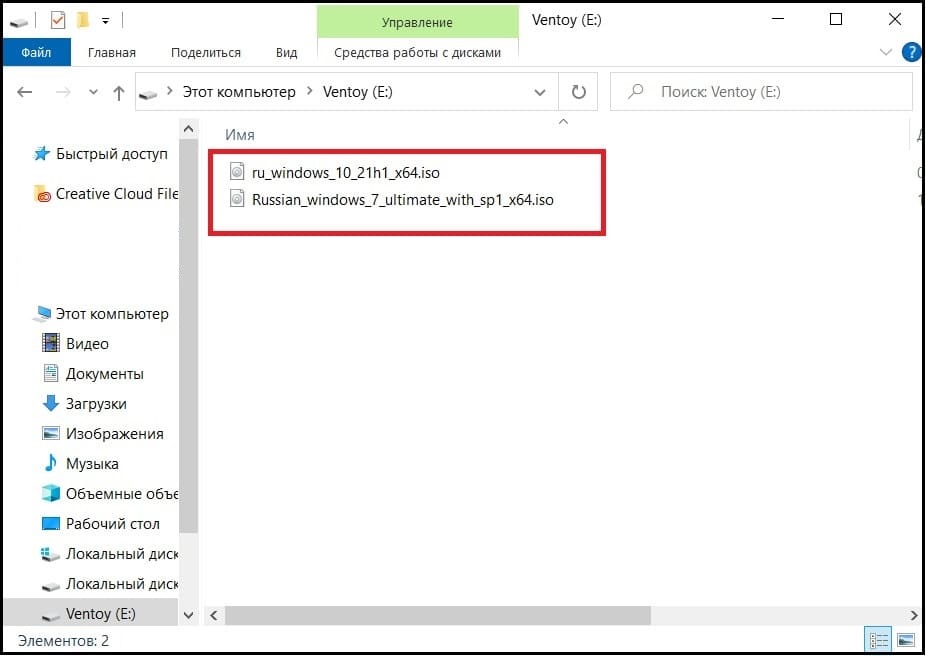Switch to details view in status bar
The width and height of the screenshot is (926, 656).
coord(879,641)
